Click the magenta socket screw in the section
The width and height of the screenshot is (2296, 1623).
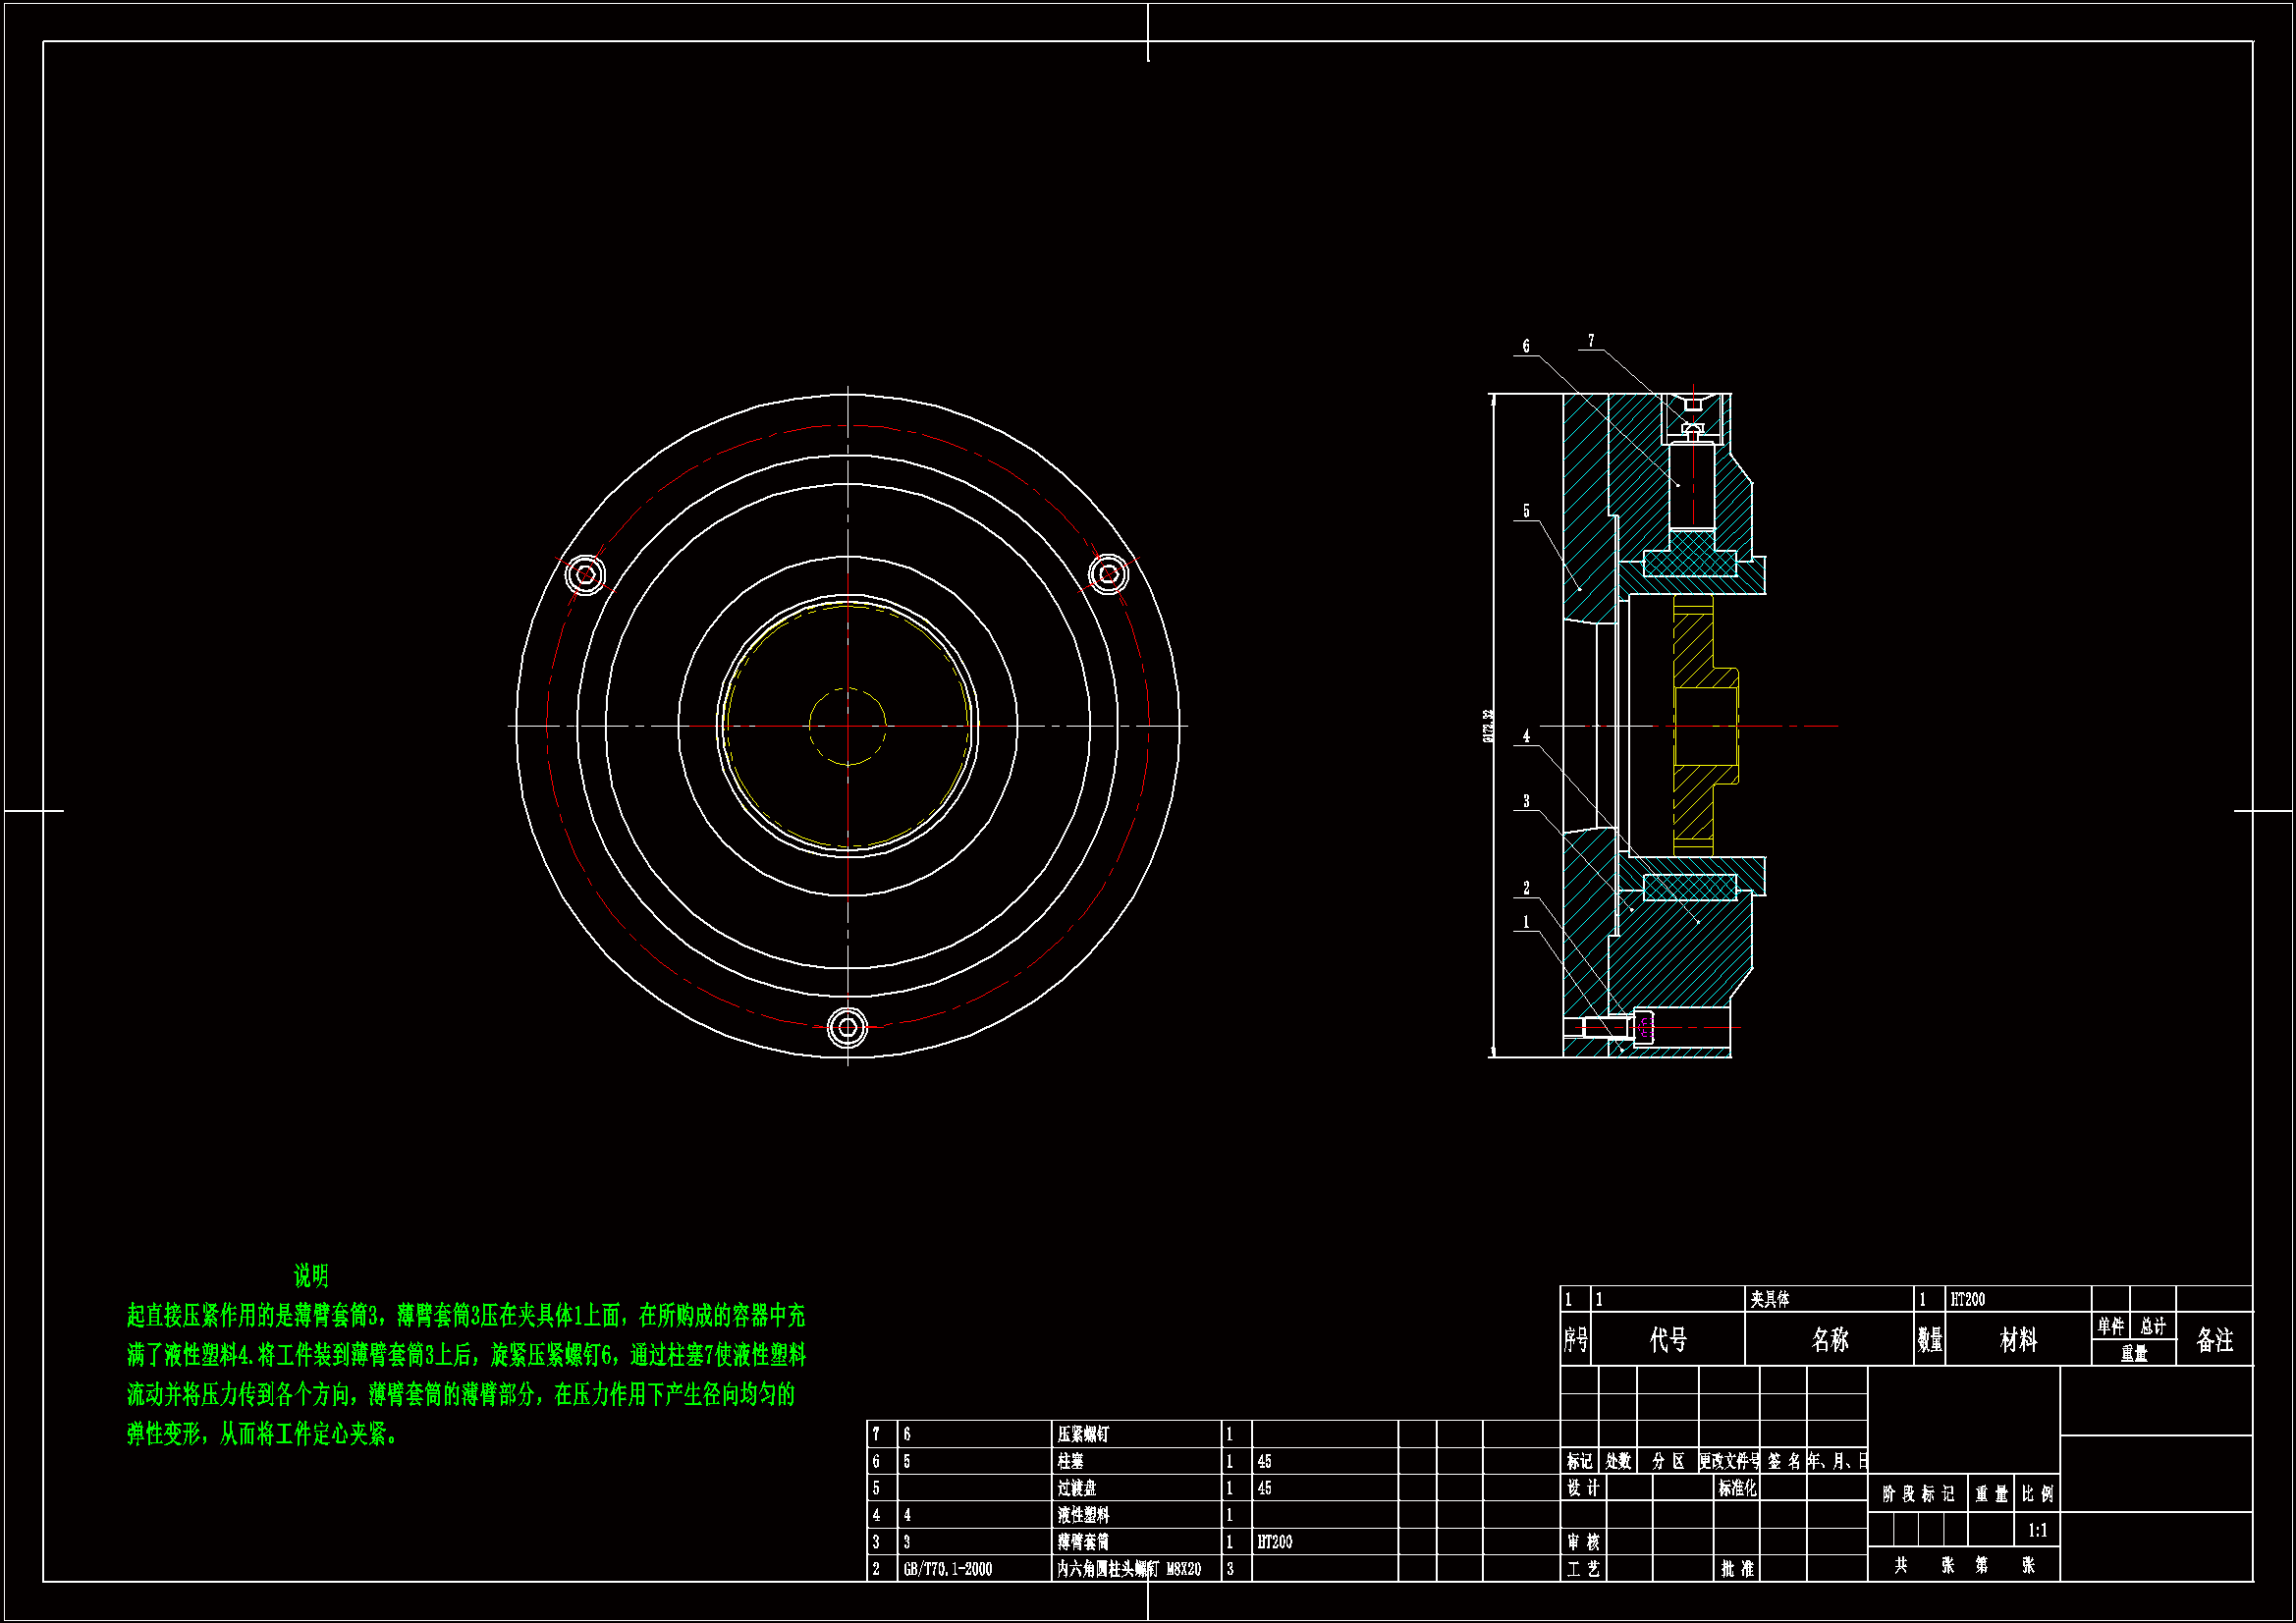tap(1645, 1027)
